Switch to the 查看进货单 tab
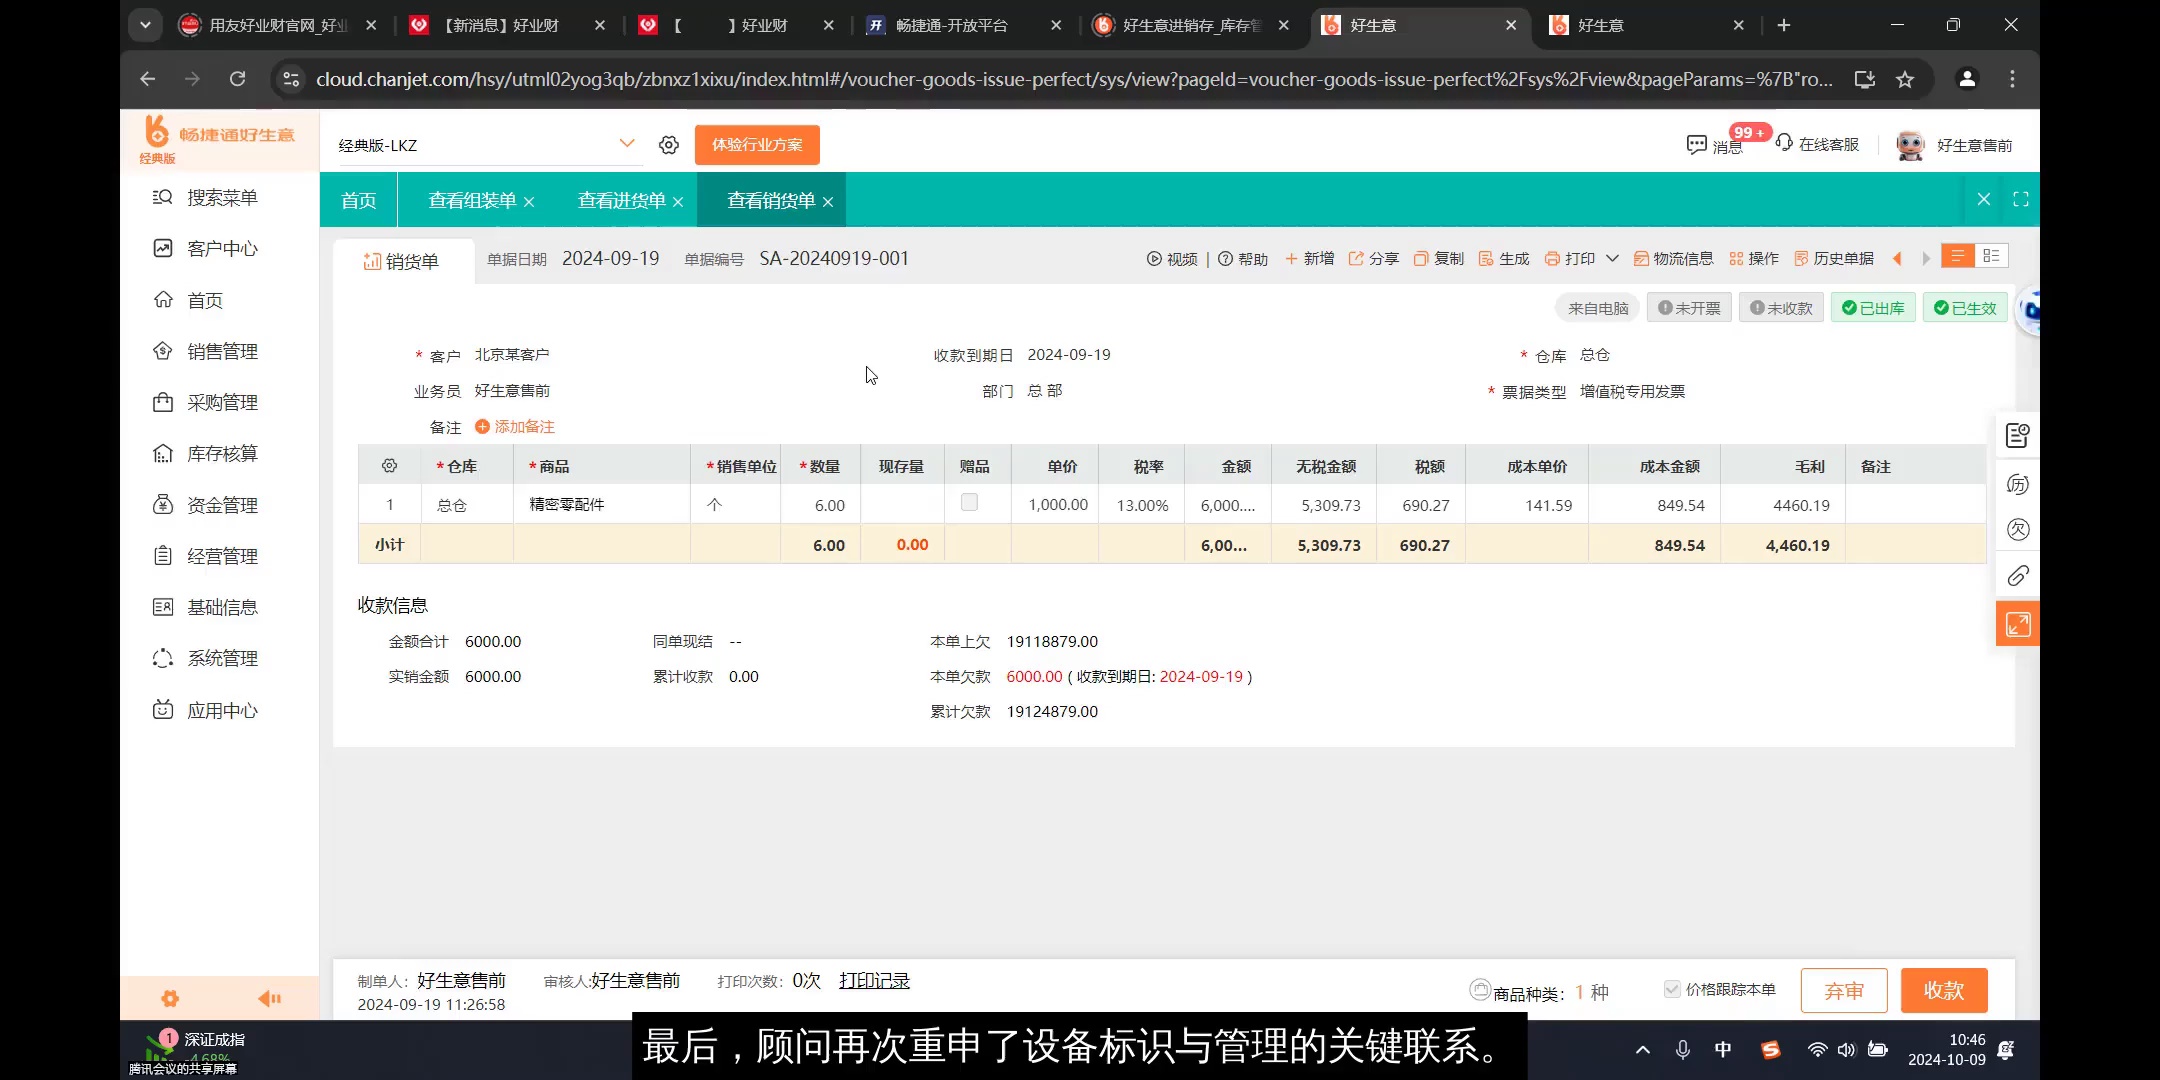This screenshot has width=2160, height=1080. coord(620,200)
